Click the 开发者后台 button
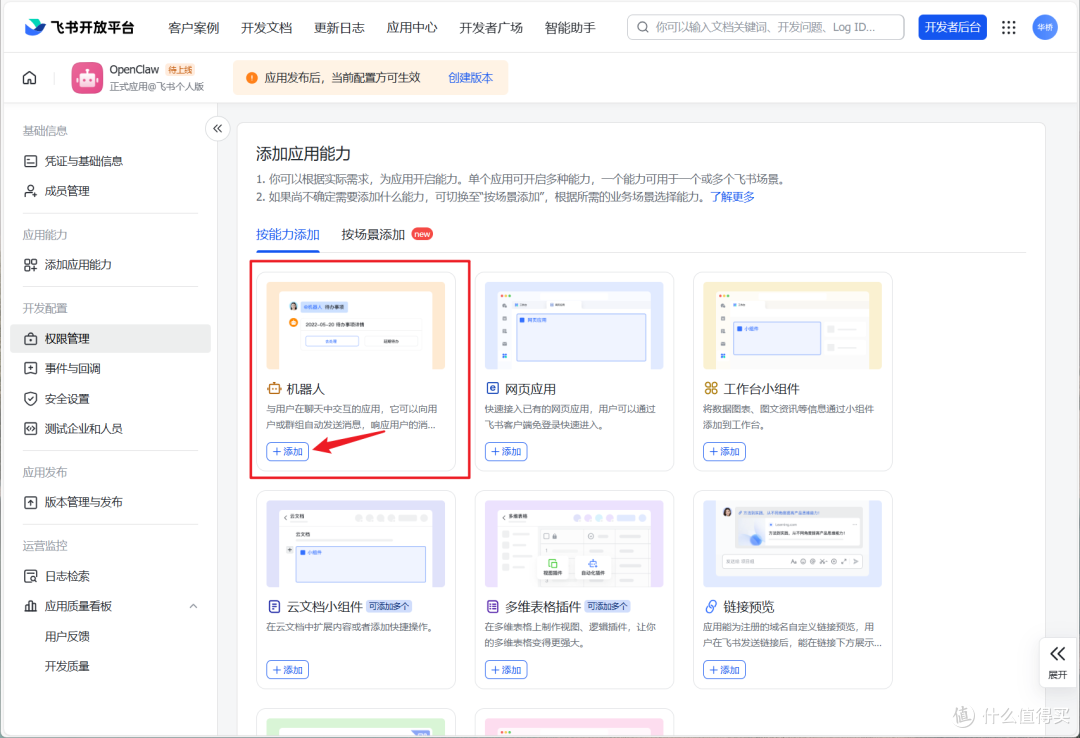Viewport: 1080px width, 738px height. (953, 28)
